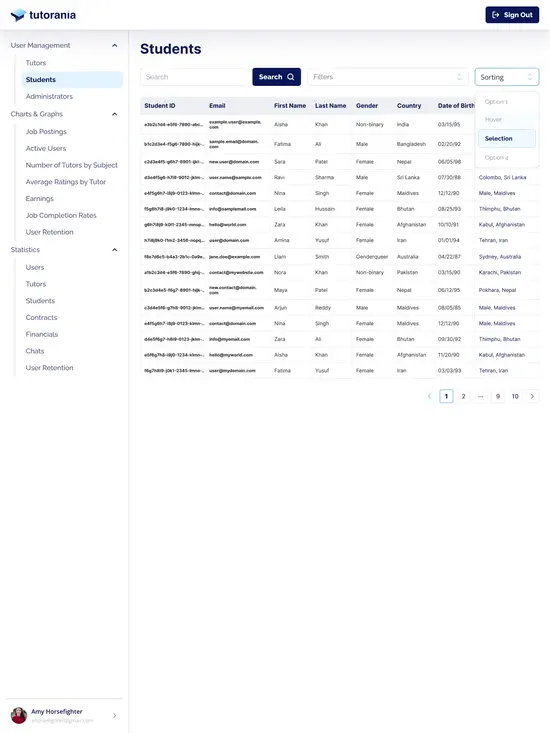Viewport: 550px width, 733px height.
Task: Click the Country column header
Action: coord(409,106)
